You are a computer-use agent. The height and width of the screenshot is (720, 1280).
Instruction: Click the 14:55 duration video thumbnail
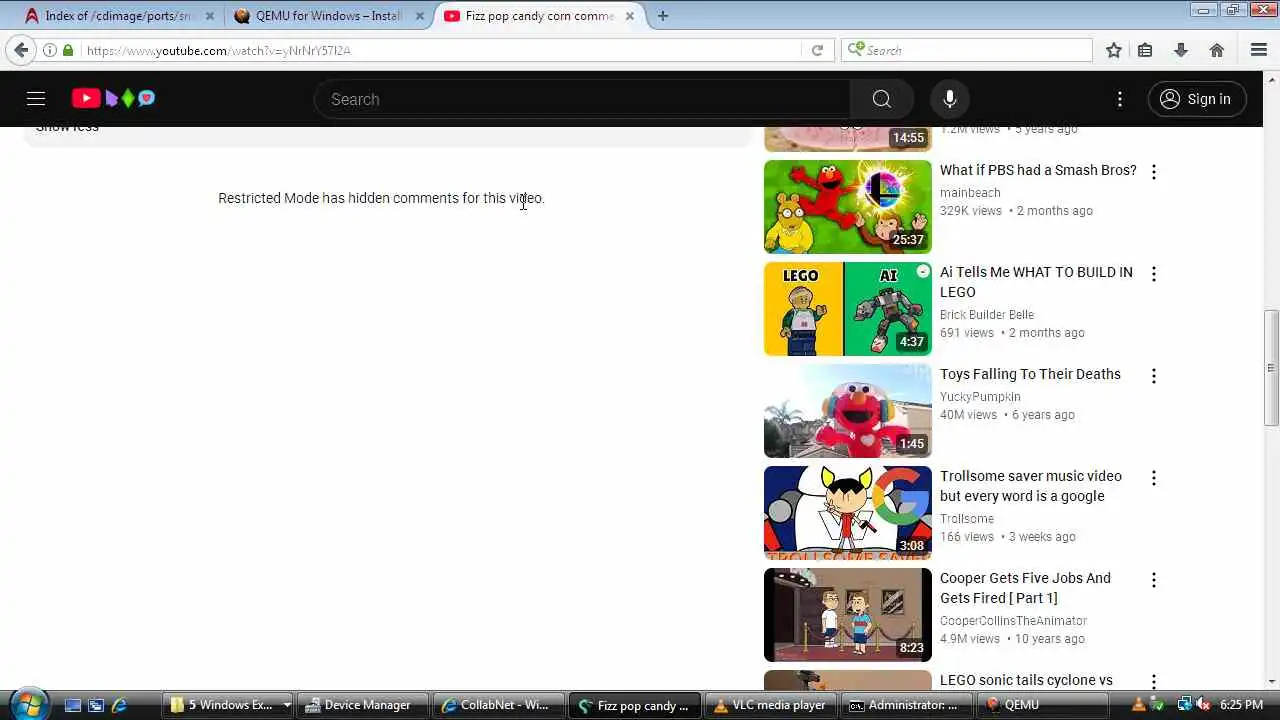pyautogui.click(x=848, y=139)
